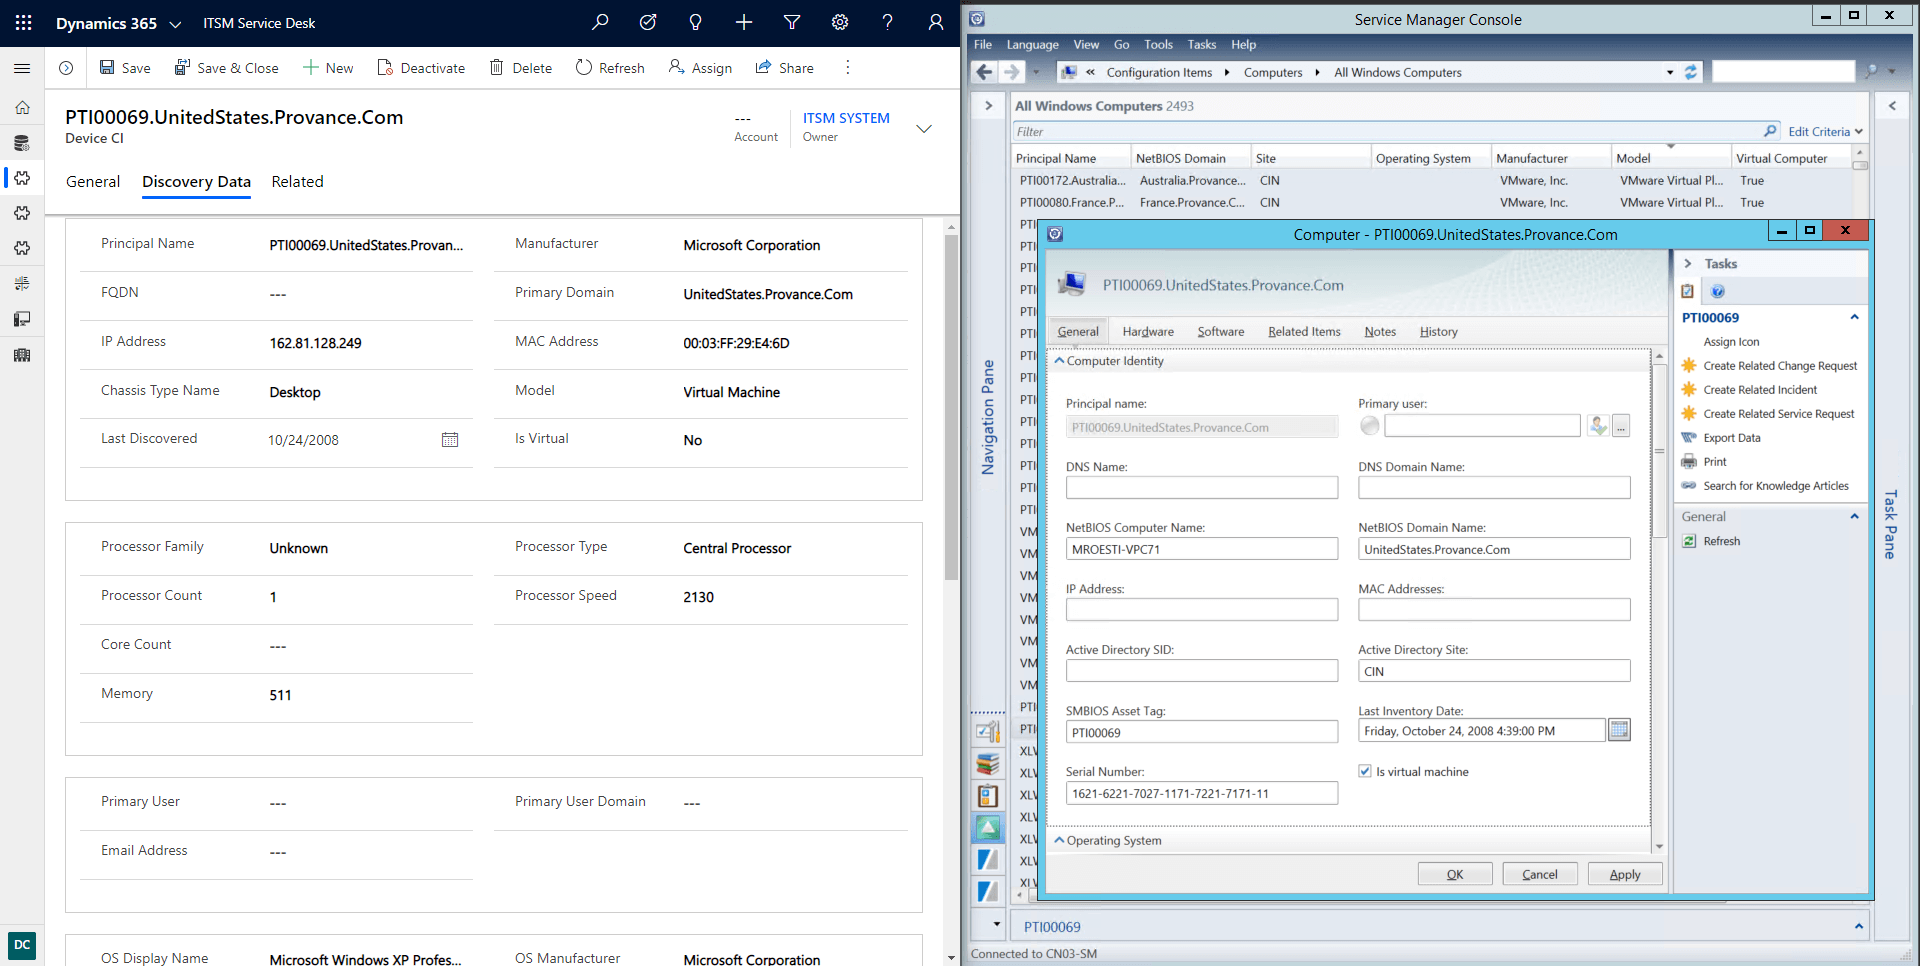The image size is (1920, 966).
Task: Click the Cancel button in Computer dialog
Action: [1540, 874]
